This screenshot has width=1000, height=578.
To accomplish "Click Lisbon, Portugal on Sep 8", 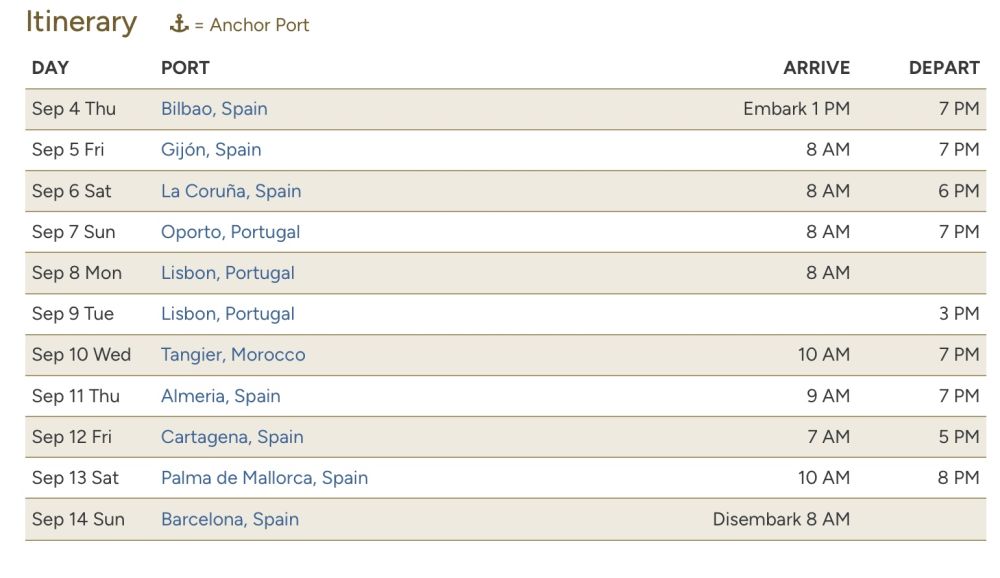I will [228, 273].
